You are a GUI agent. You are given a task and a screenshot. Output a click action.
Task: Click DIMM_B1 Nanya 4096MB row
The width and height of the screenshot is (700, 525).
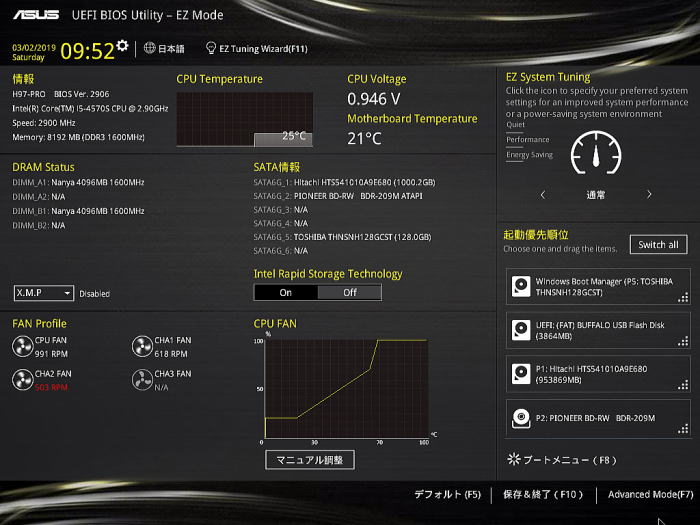[78, 211]
